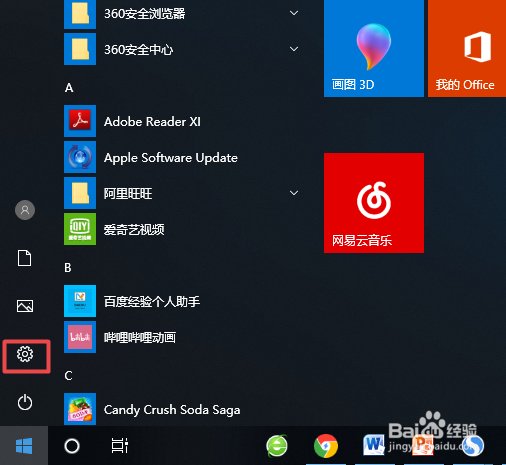Image resolution: width=506 pixels, height=465 pixels.
Task: Open Apple Software Update by its name
Action: point(171,158)
